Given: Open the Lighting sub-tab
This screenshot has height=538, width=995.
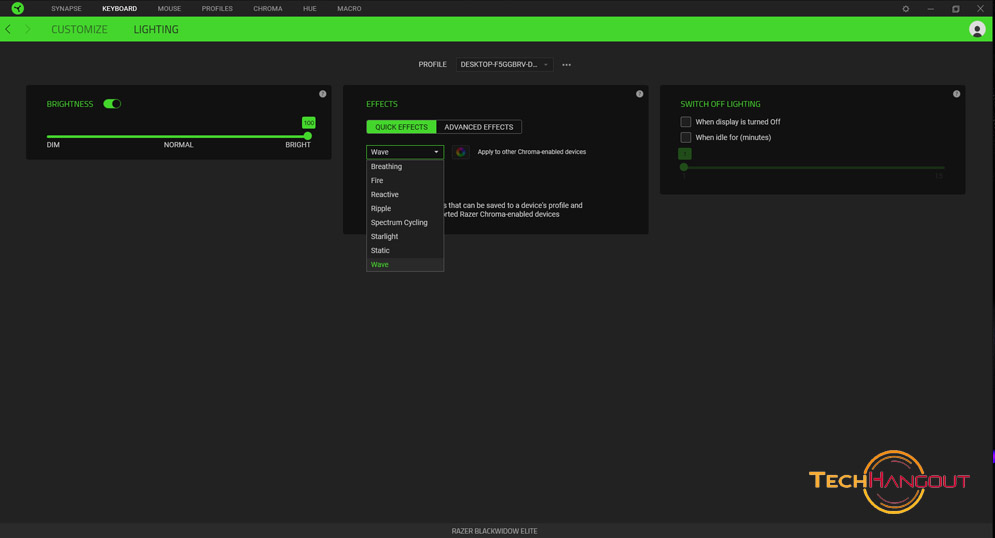Looking at the screenshot, I should tap(156, 29).
